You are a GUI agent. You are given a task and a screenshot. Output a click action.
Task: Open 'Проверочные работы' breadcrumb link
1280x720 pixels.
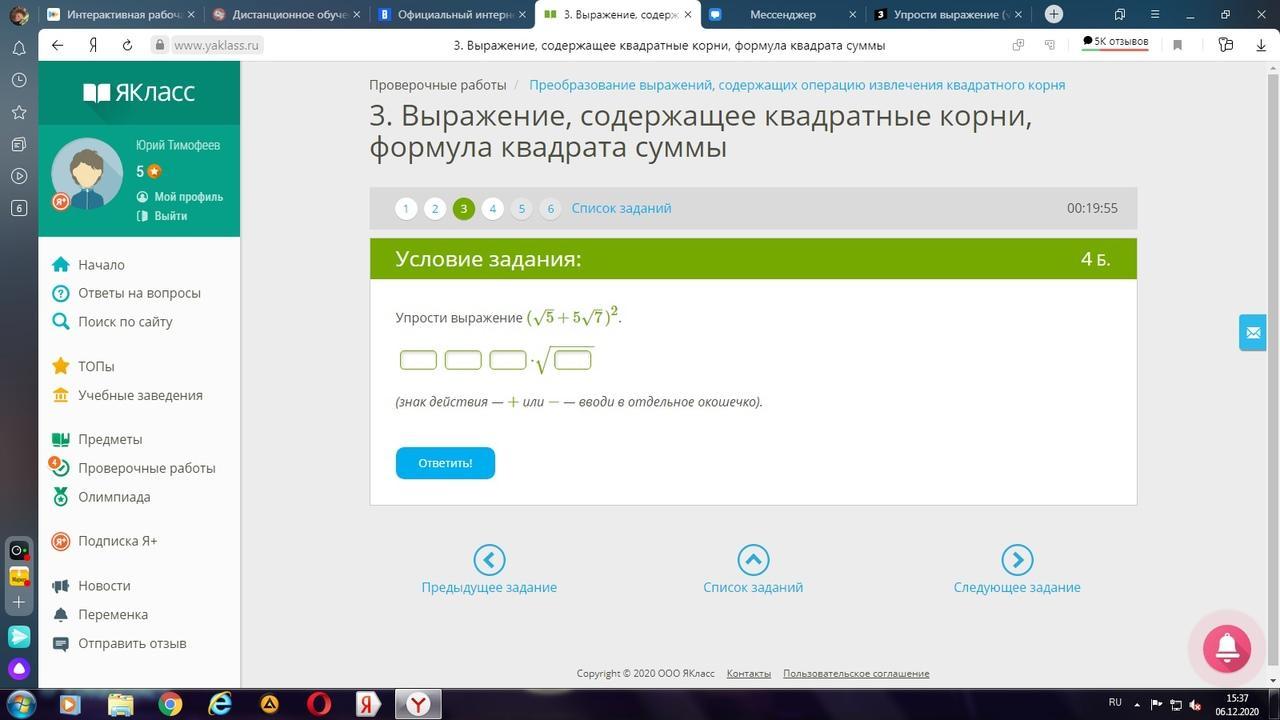point(438,85)
